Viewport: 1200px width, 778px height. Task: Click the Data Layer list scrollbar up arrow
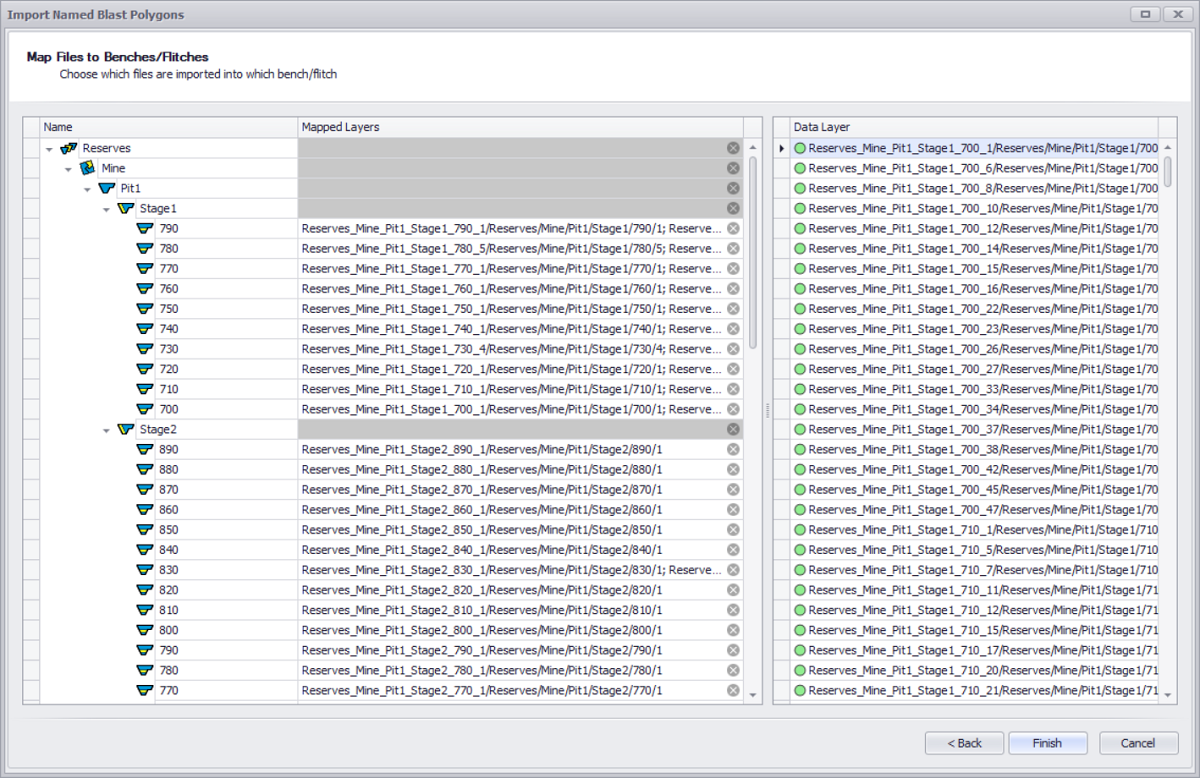pyautogui.click(x=1167, y=148)
